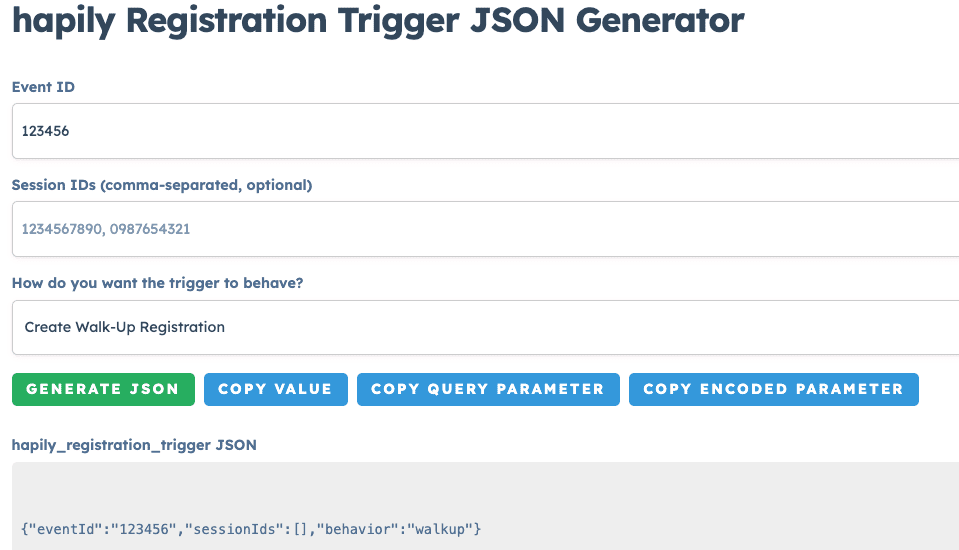Click the Event ID label
Screen dimensions: 959x550
[x=43, y=87]
